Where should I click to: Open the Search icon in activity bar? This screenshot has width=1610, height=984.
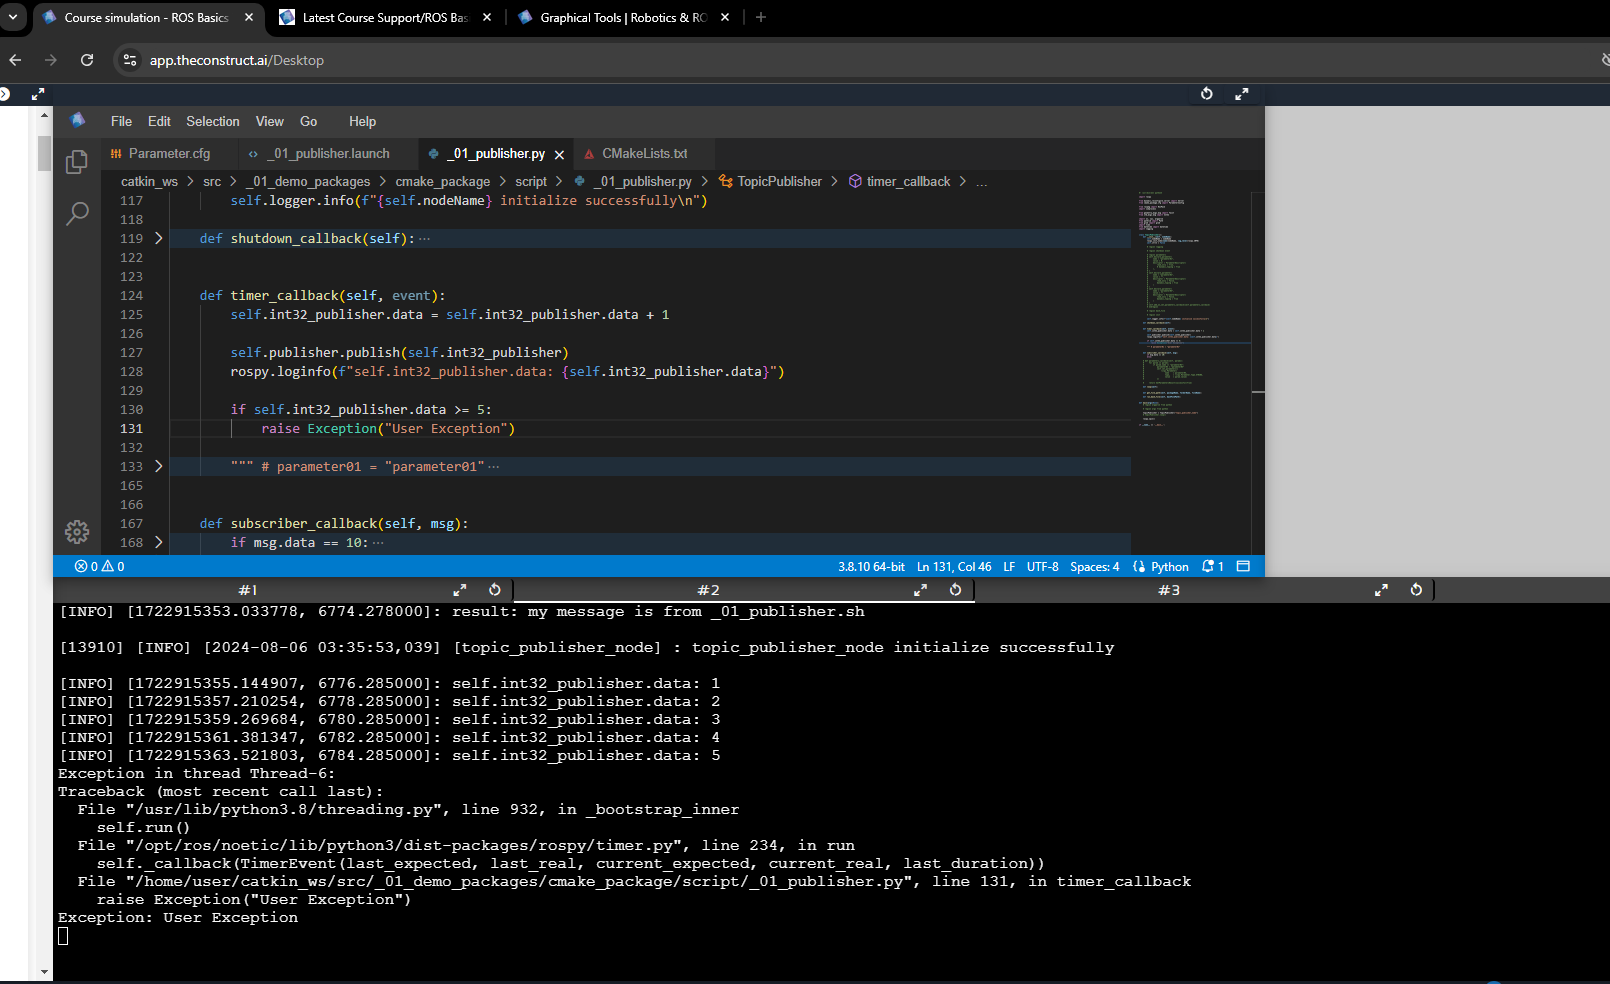77,213
